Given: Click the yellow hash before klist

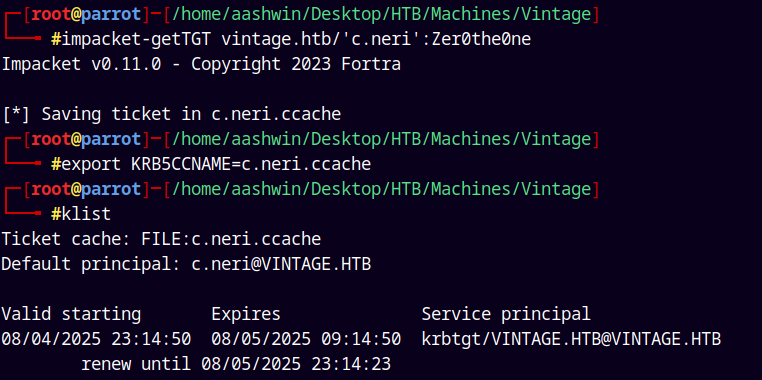Looking at the screenshot, I should (56, 214).
